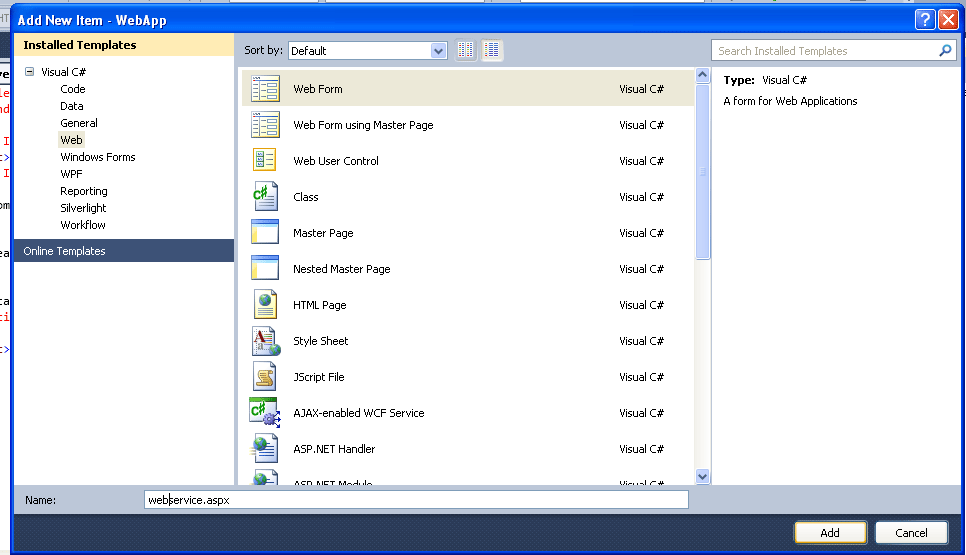Image resolution: width=966 pixels, height=555 pixels.
Task: Pick the Style Sheet template icon
Action: 266,341
